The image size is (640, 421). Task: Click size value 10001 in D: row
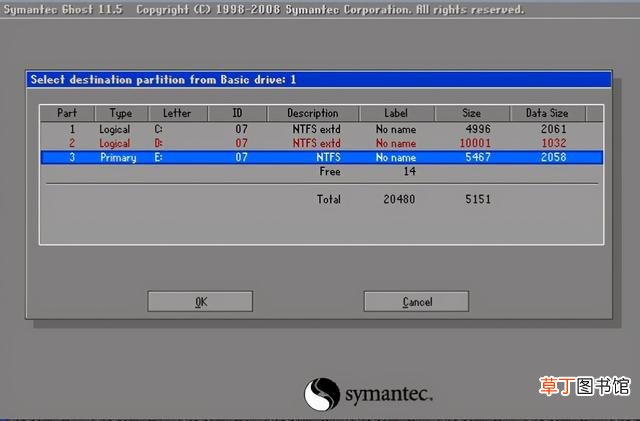tap(475, 143)
